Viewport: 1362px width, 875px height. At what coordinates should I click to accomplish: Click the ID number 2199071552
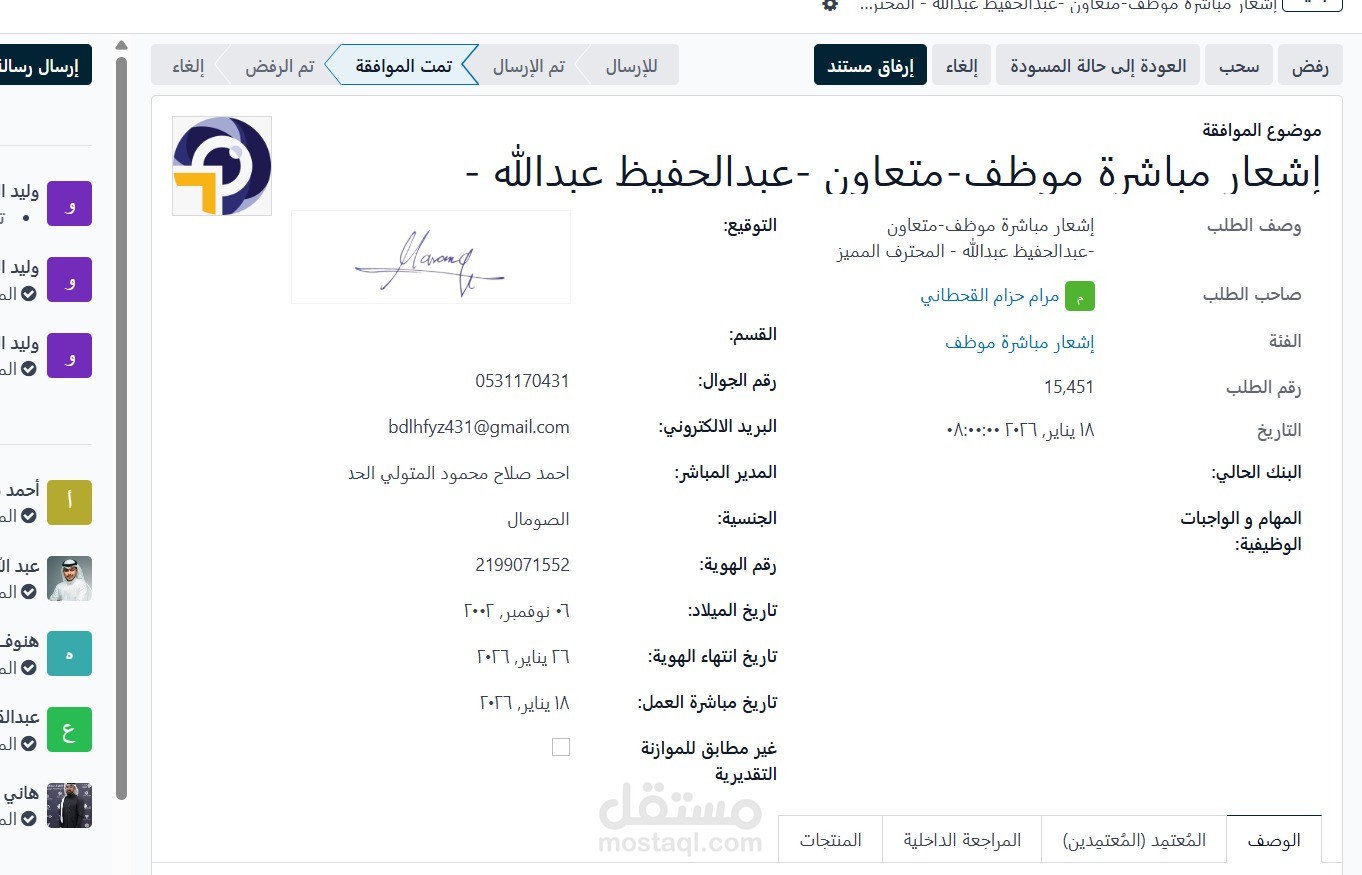click(522, 565)
